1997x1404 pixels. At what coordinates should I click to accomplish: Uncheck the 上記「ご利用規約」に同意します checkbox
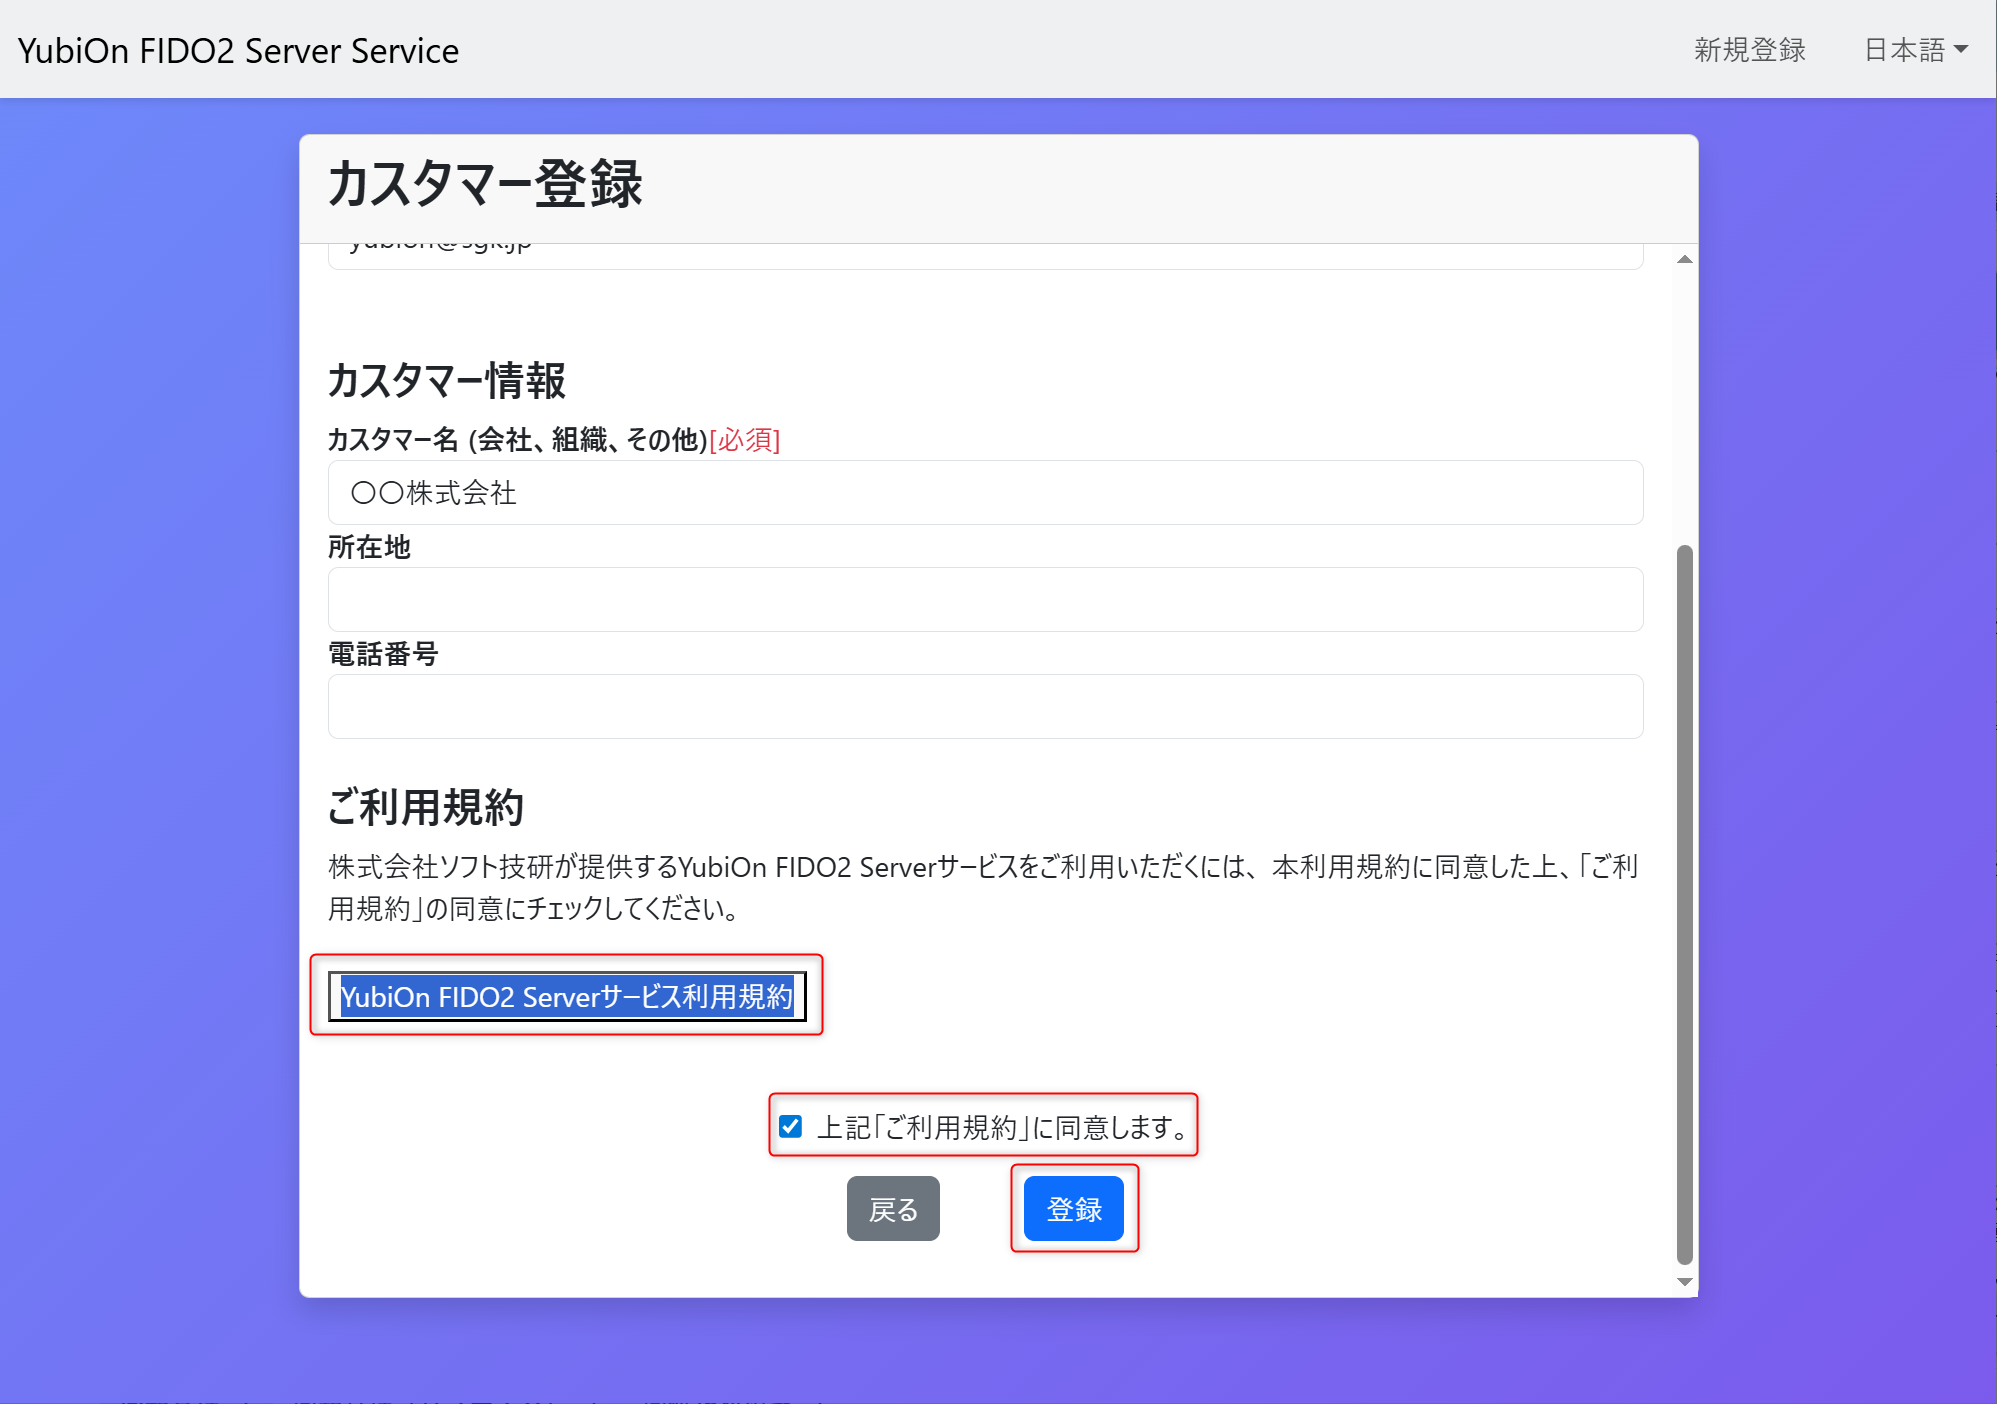tap(790, 1126)
